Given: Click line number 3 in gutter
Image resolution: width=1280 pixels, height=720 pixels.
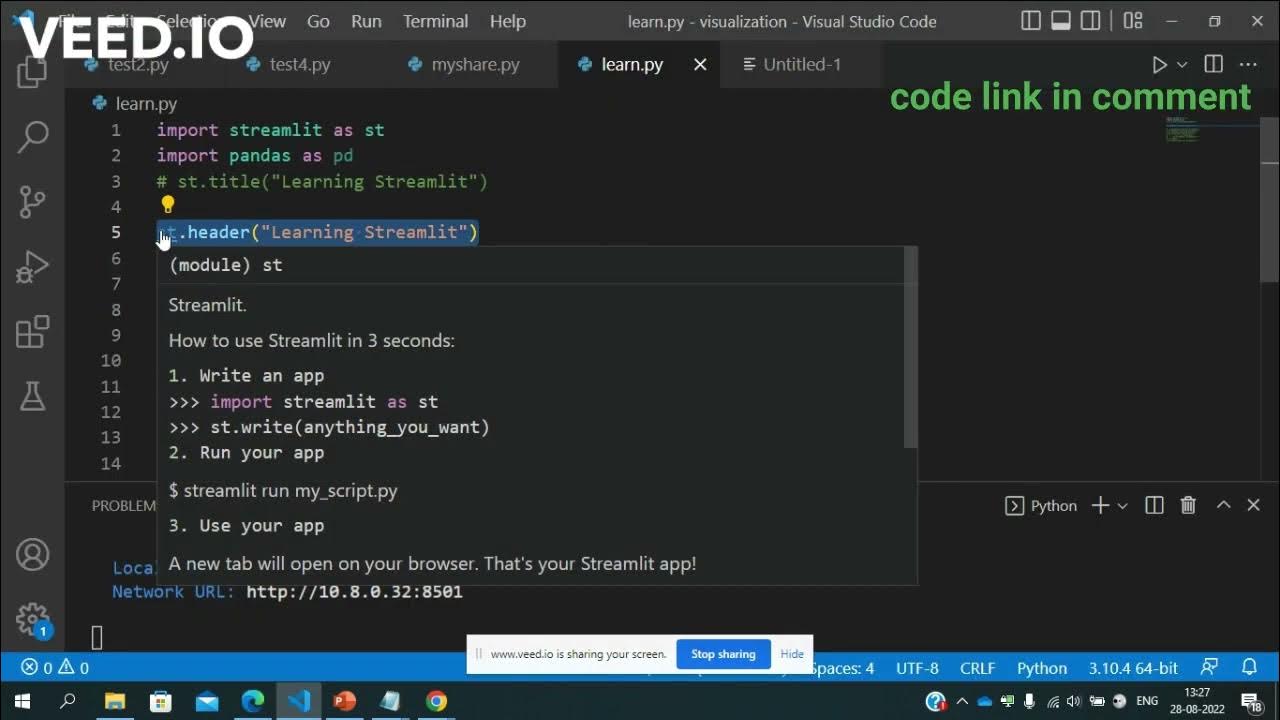Looking at the screenshot, I should [x=116, y=181].
